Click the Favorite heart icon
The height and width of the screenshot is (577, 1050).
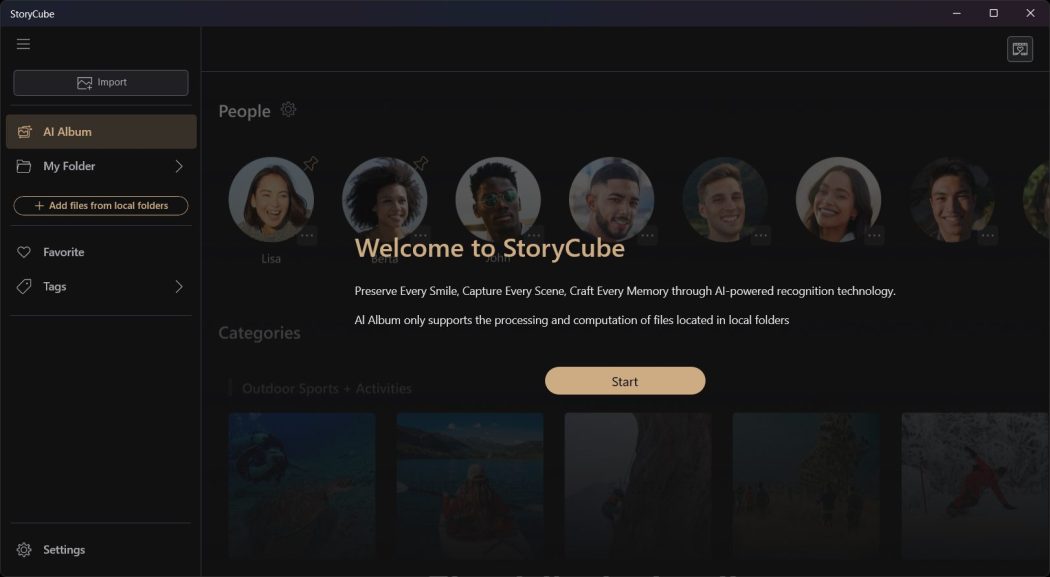pos(24,252)
